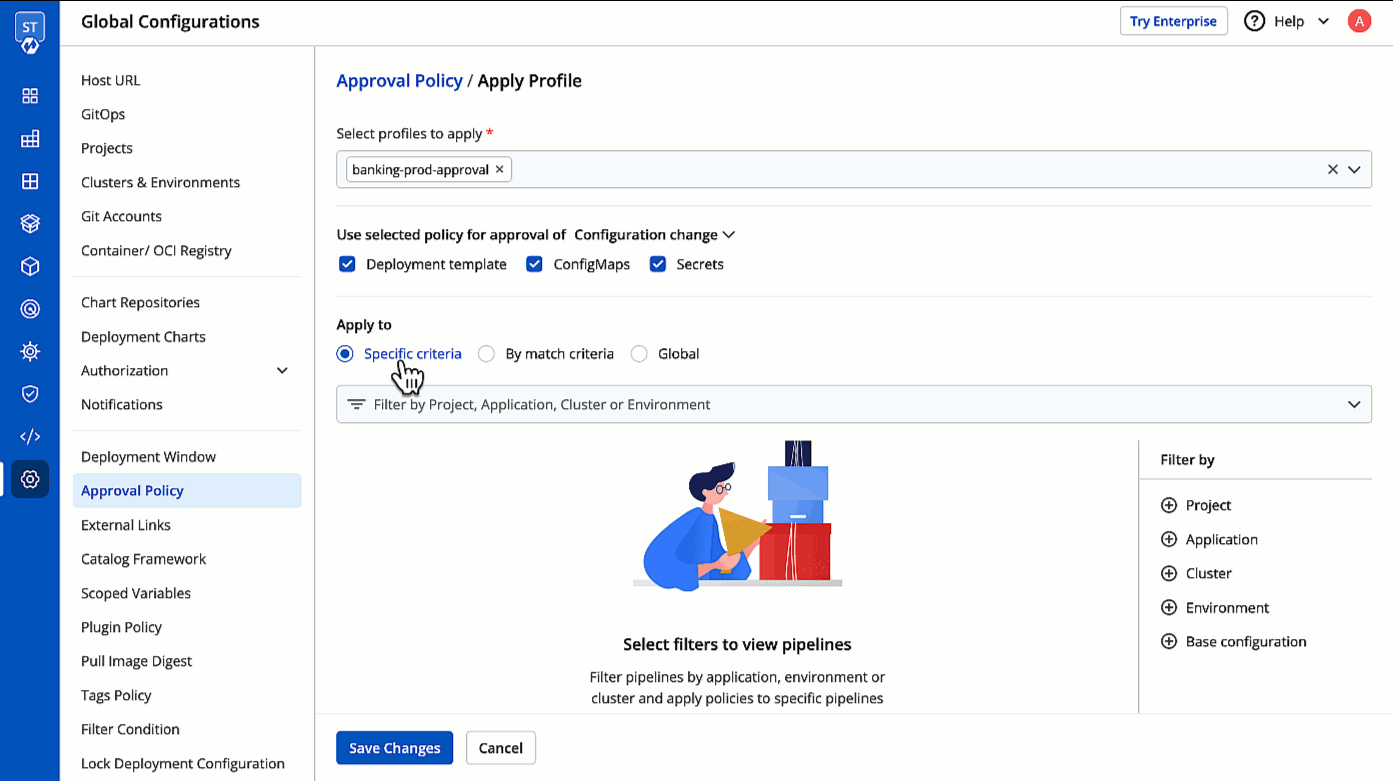1393x781 pixels.
Task: Open the Applications icon in the sidebar
Action: [30, 96]
